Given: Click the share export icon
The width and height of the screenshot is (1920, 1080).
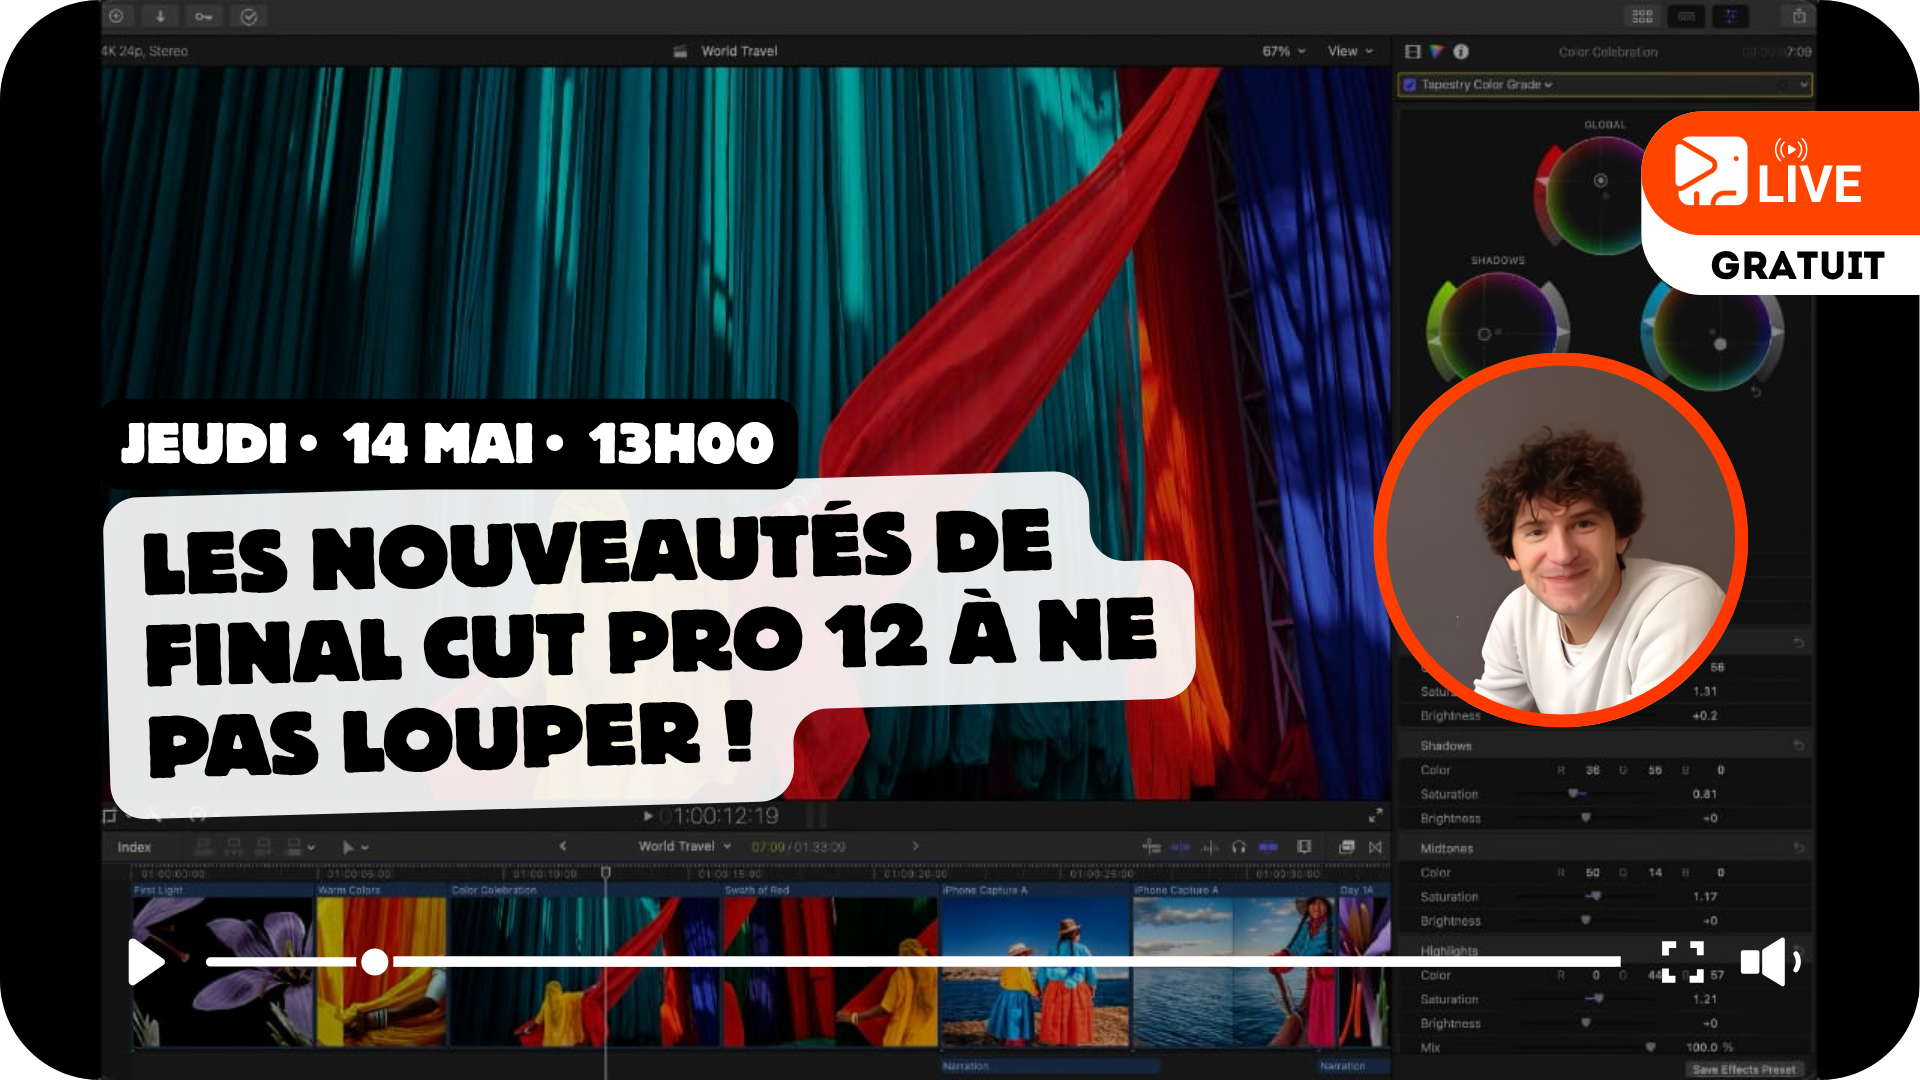Looking at the screenshot, I should (x=1799, y=16).
